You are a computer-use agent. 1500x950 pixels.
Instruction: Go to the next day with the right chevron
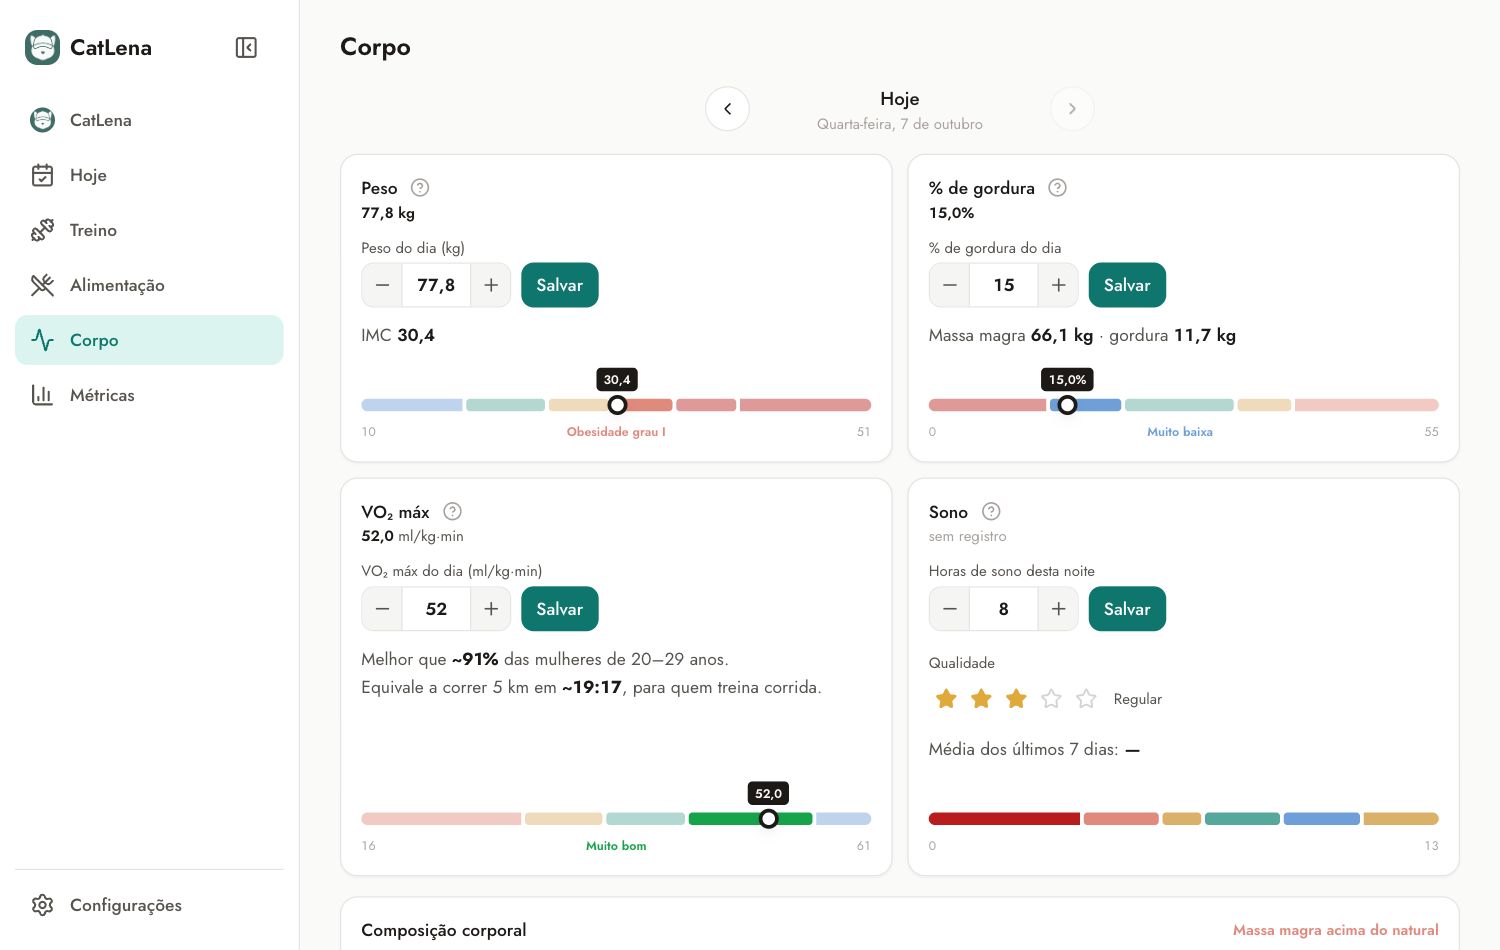pyautogui.click(x=1072, y=109)
